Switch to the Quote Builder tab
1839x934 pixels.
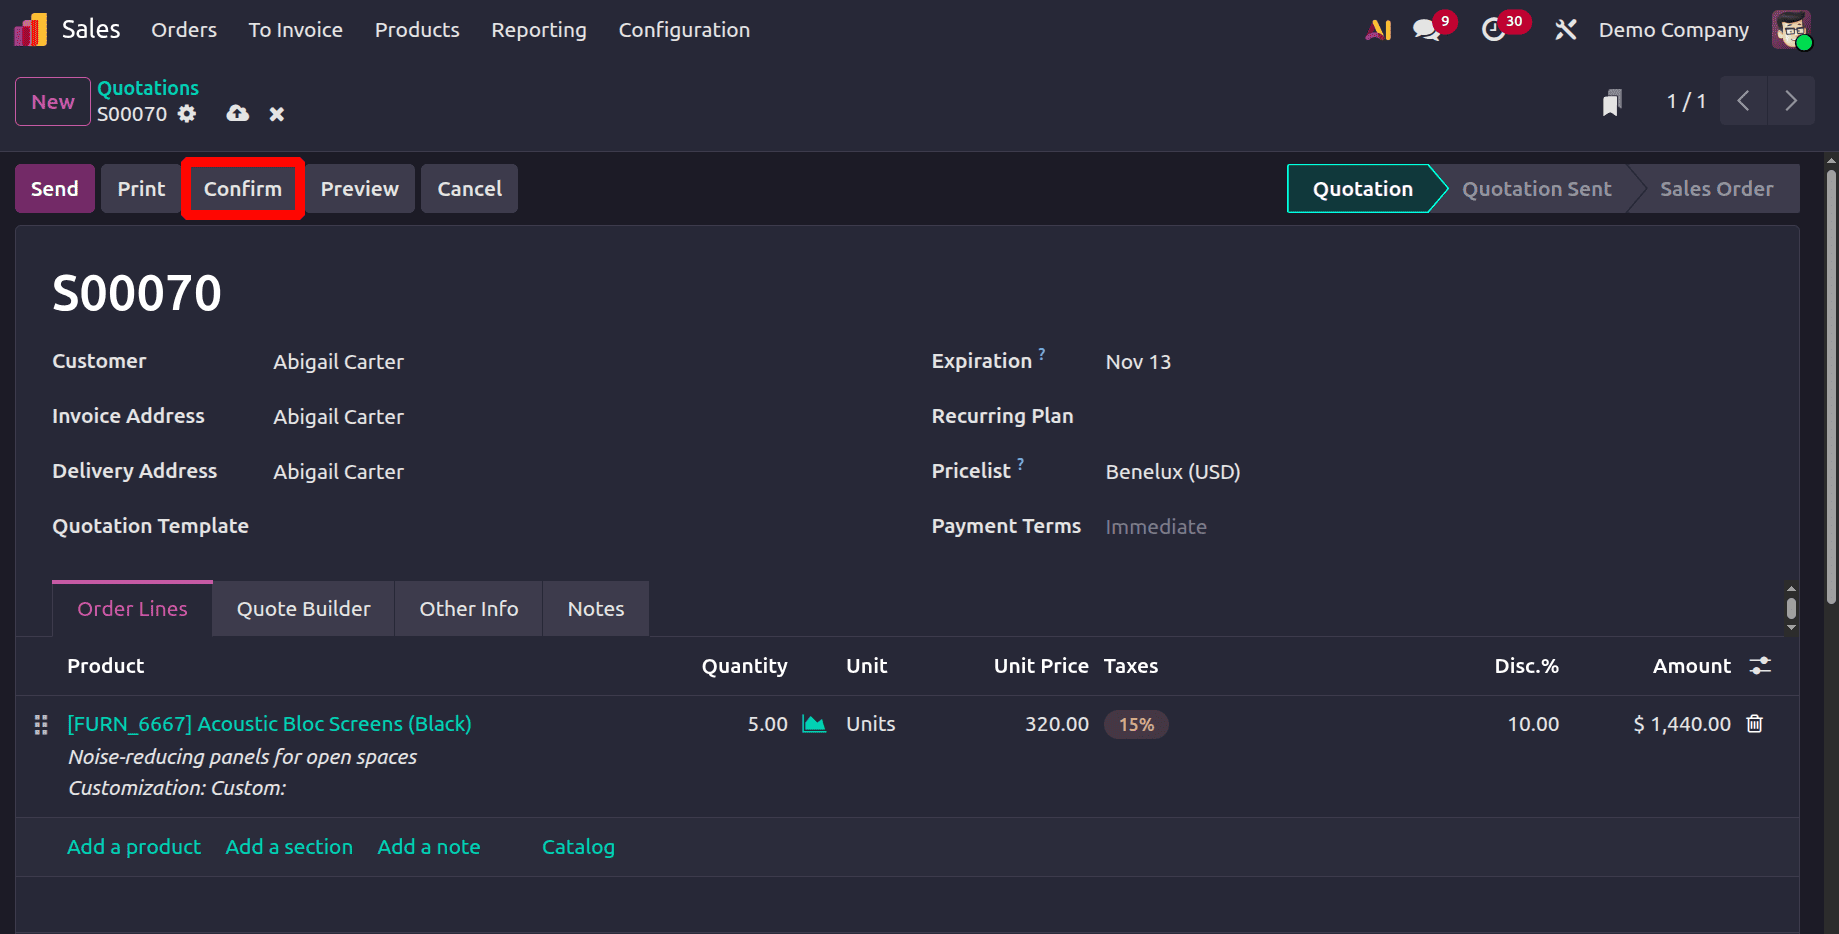[x=304, y=609]
